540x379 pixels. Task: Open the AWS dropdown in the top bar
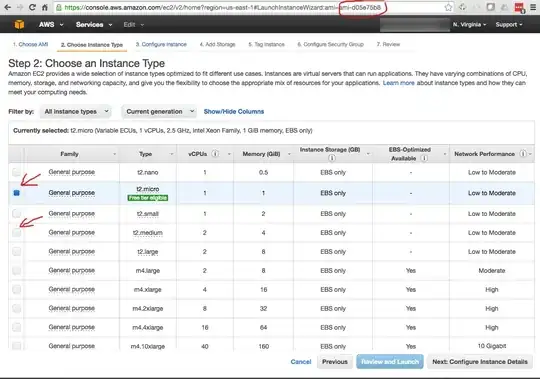click(51, 24)
